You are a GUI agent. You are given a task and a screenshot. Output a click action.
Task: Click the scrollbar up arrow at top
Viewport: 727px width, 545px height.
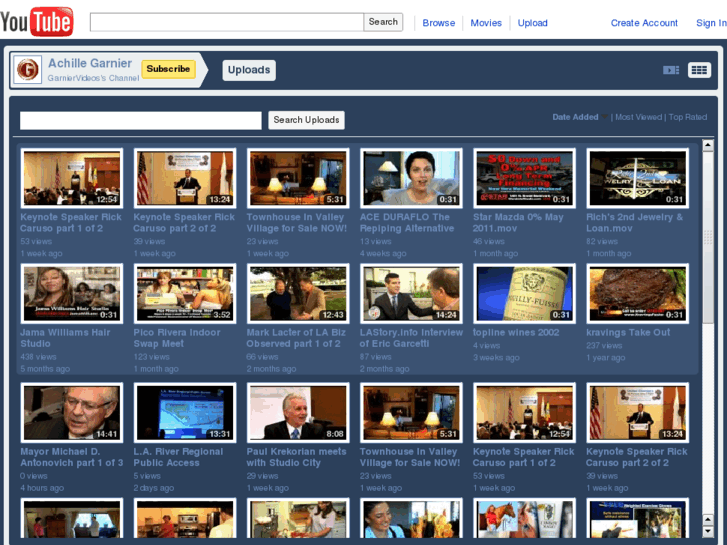pos(708,145)
